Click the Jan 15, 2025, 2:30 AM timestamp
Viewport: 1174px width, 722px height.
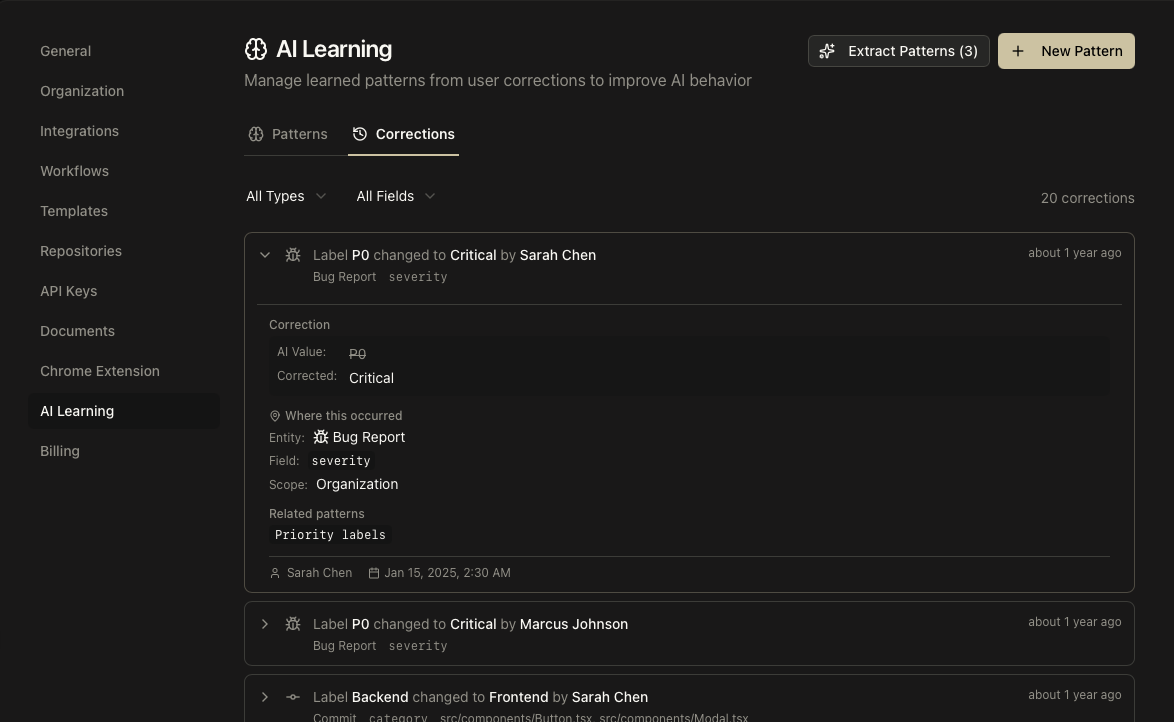447,573
